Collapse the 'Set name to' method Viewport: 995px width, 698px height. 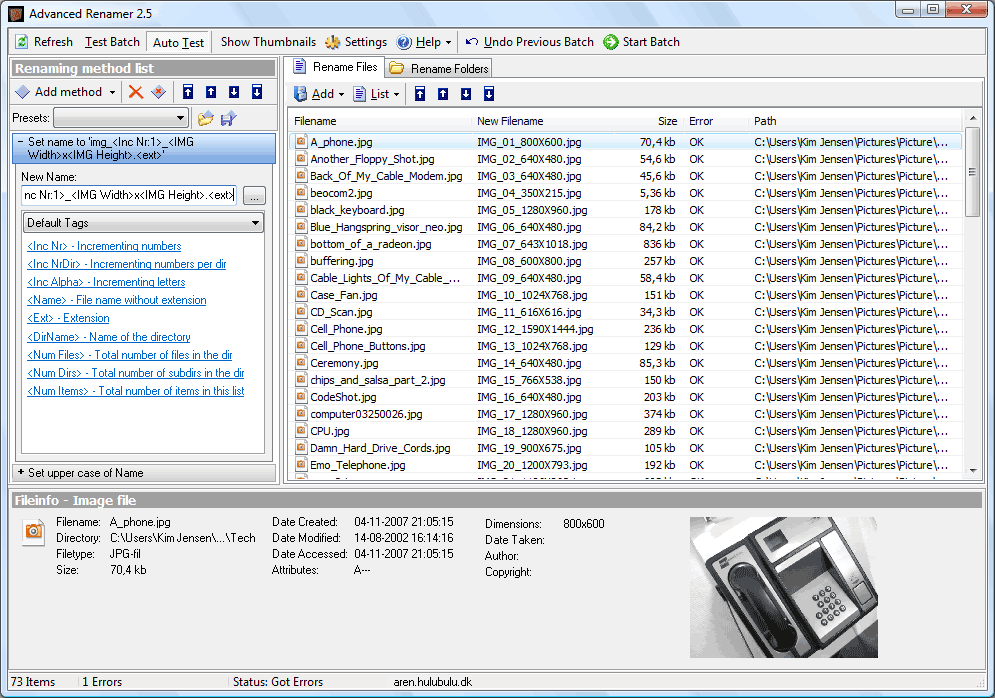(x=21, y=142)
